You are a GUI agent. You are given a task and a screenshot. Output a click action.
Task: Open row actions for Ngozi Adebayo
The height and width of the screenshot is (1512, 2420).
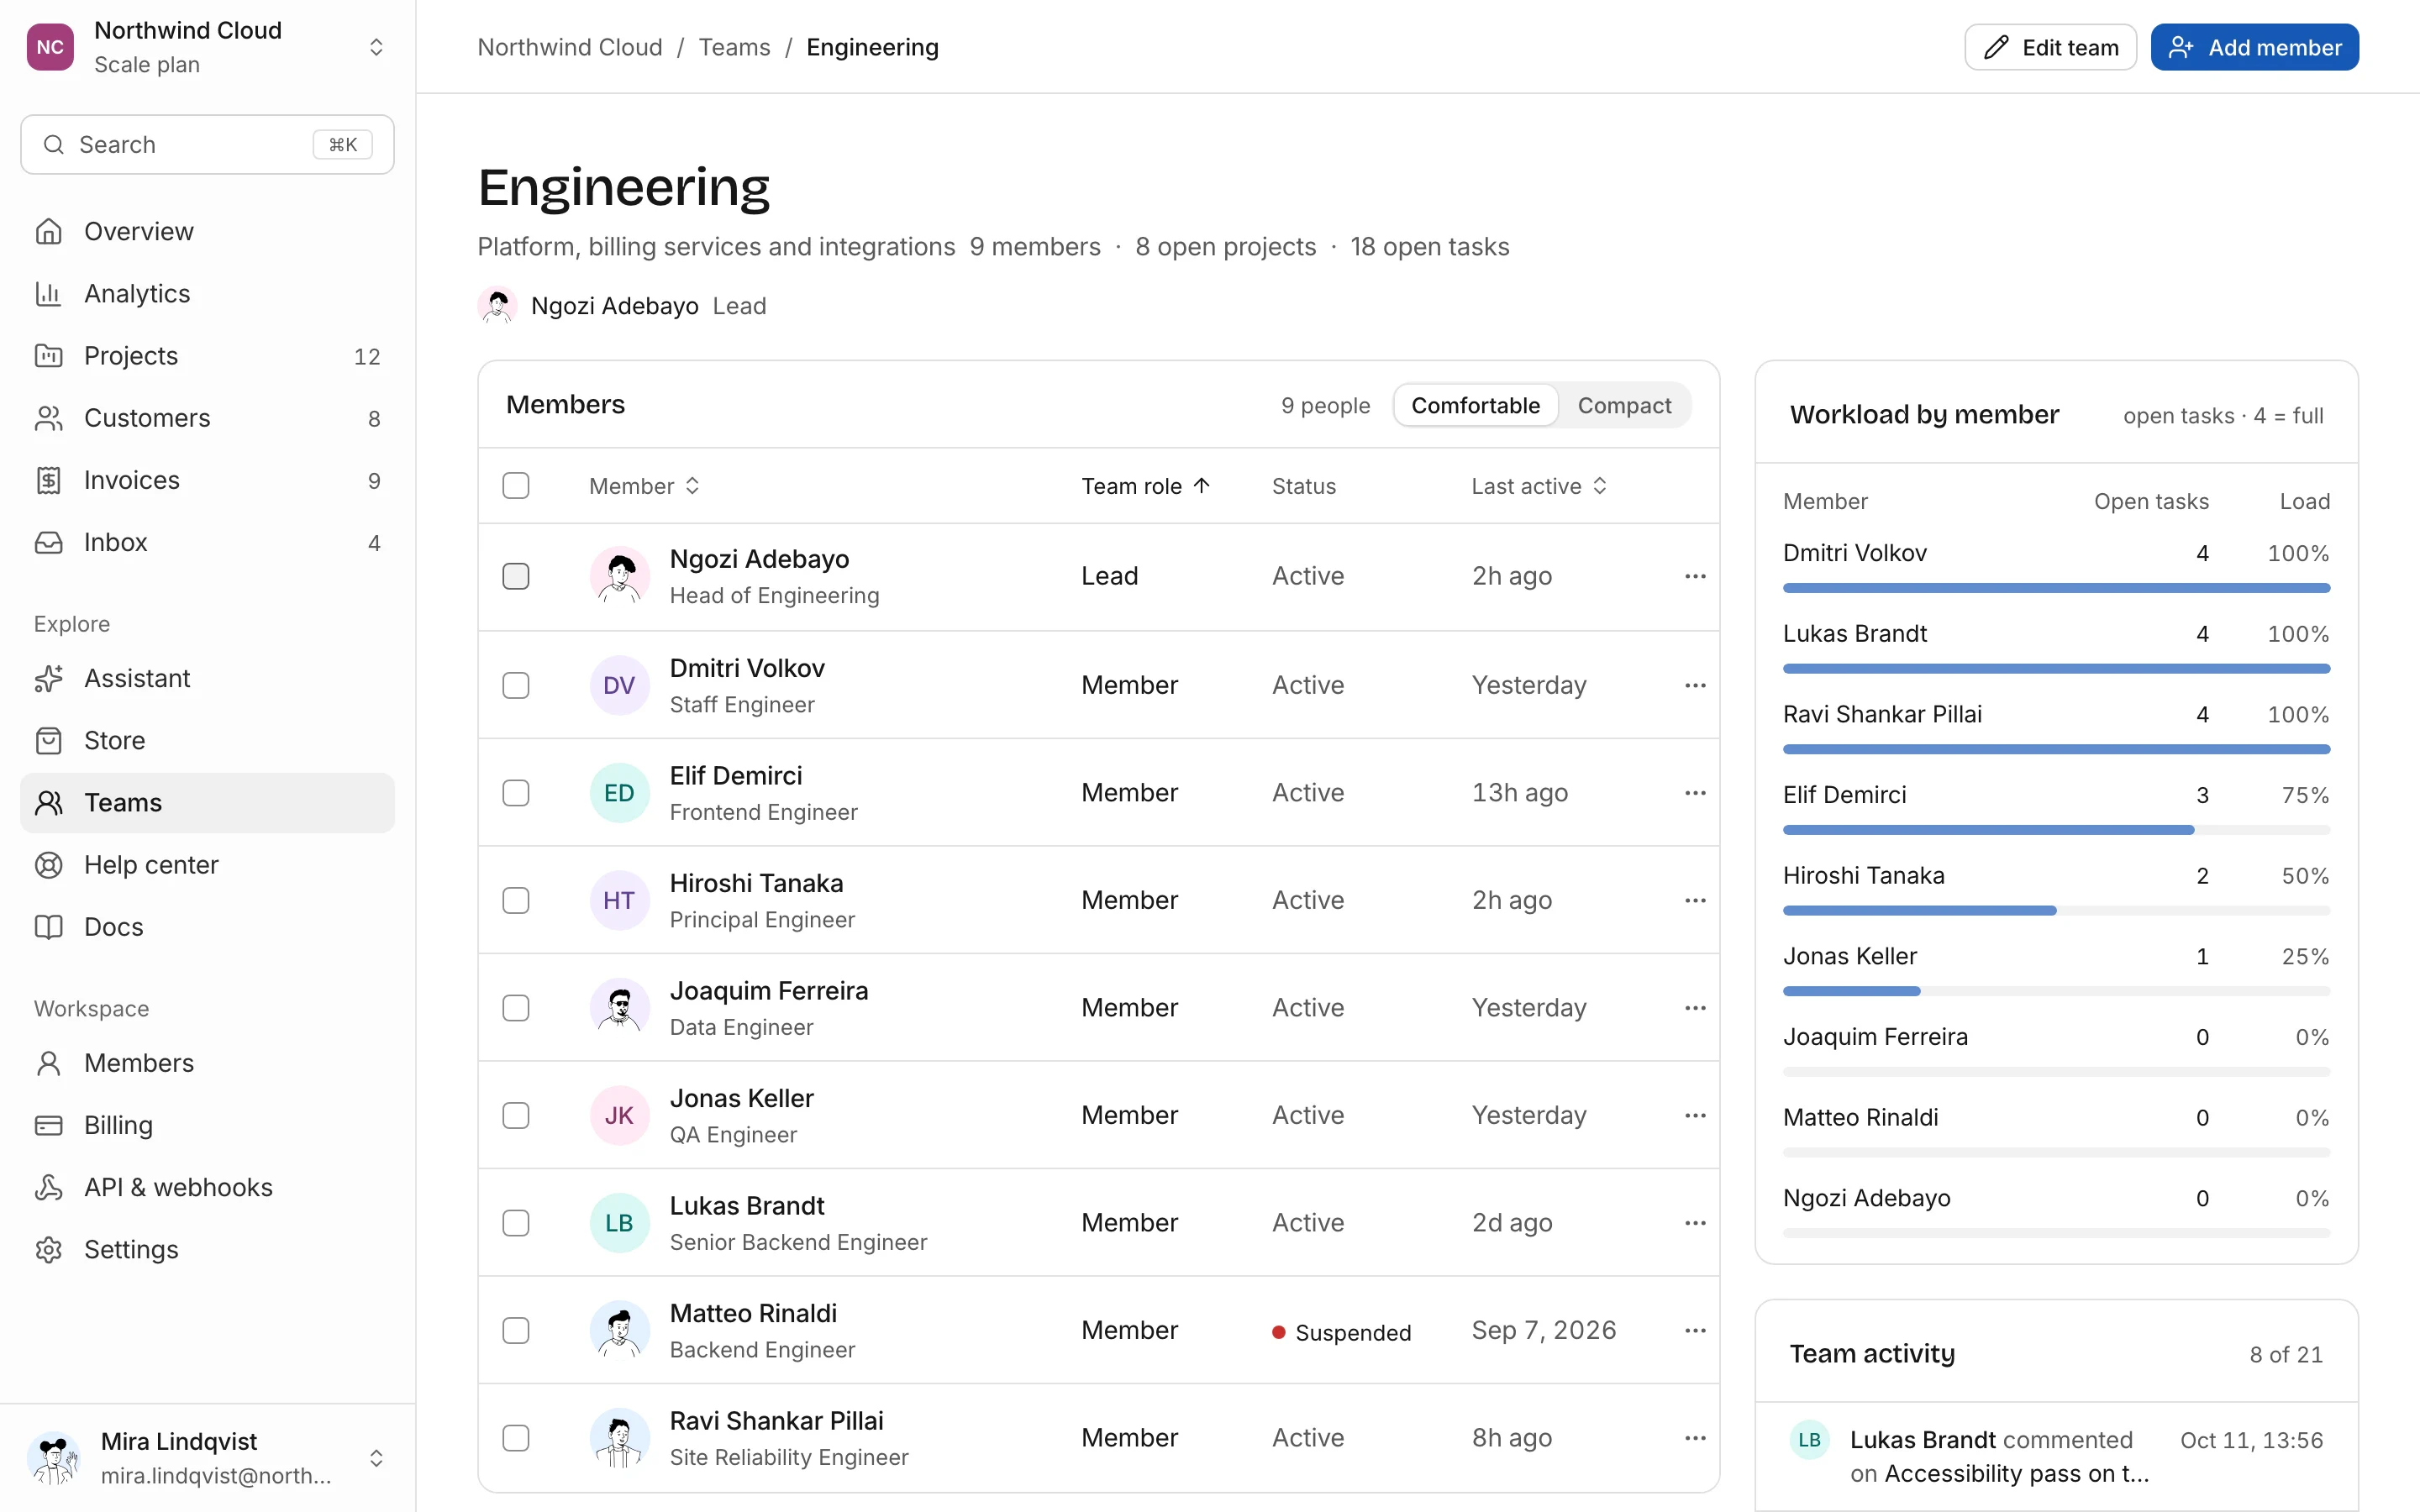pos(1695,576)
